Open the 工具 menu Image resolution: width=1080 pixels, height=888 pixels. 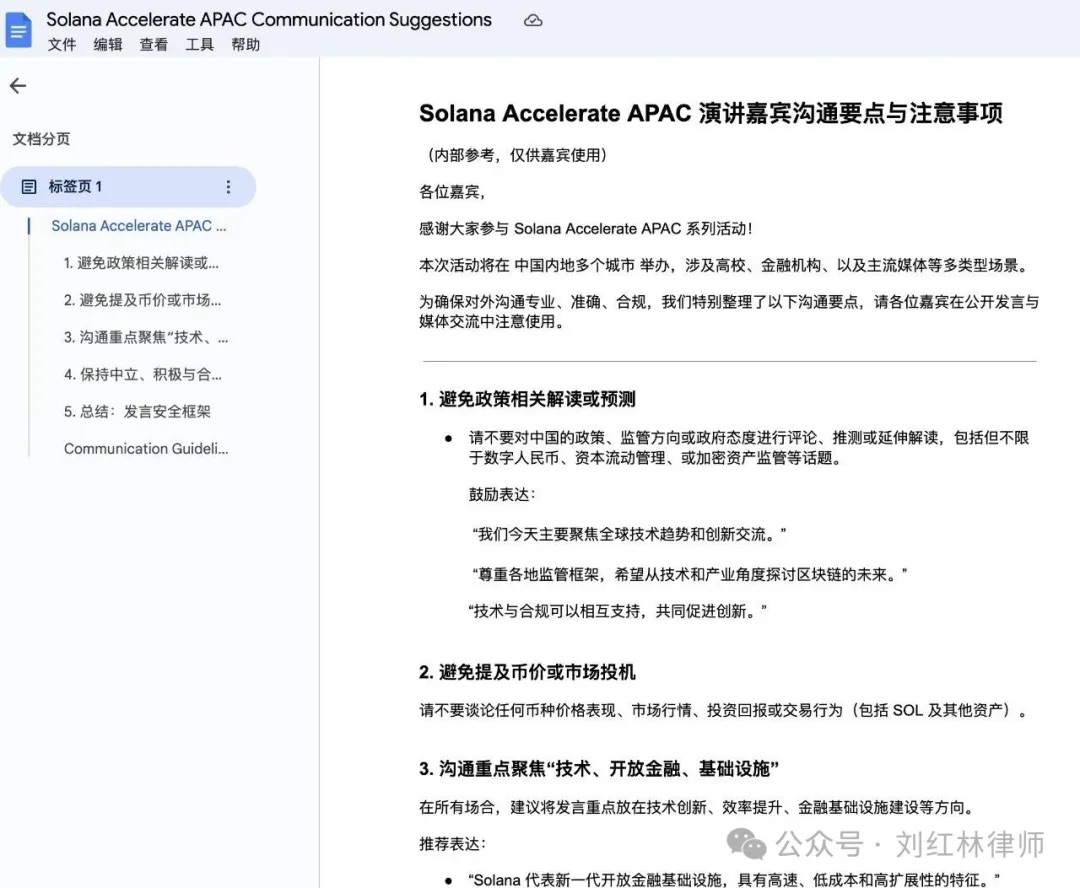[x=199, y=44]
